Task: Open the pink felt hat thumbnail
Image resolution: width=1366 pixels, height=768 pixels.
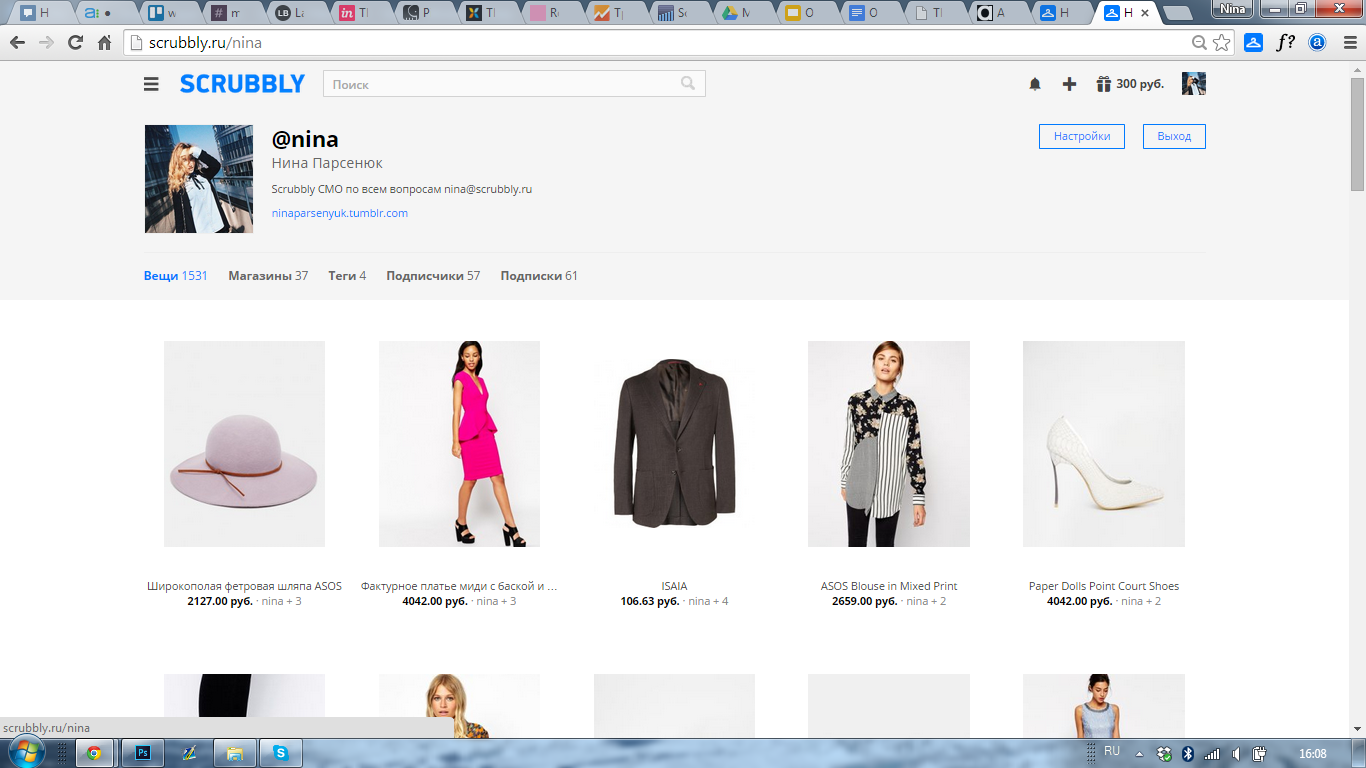Action: (244, 444)
